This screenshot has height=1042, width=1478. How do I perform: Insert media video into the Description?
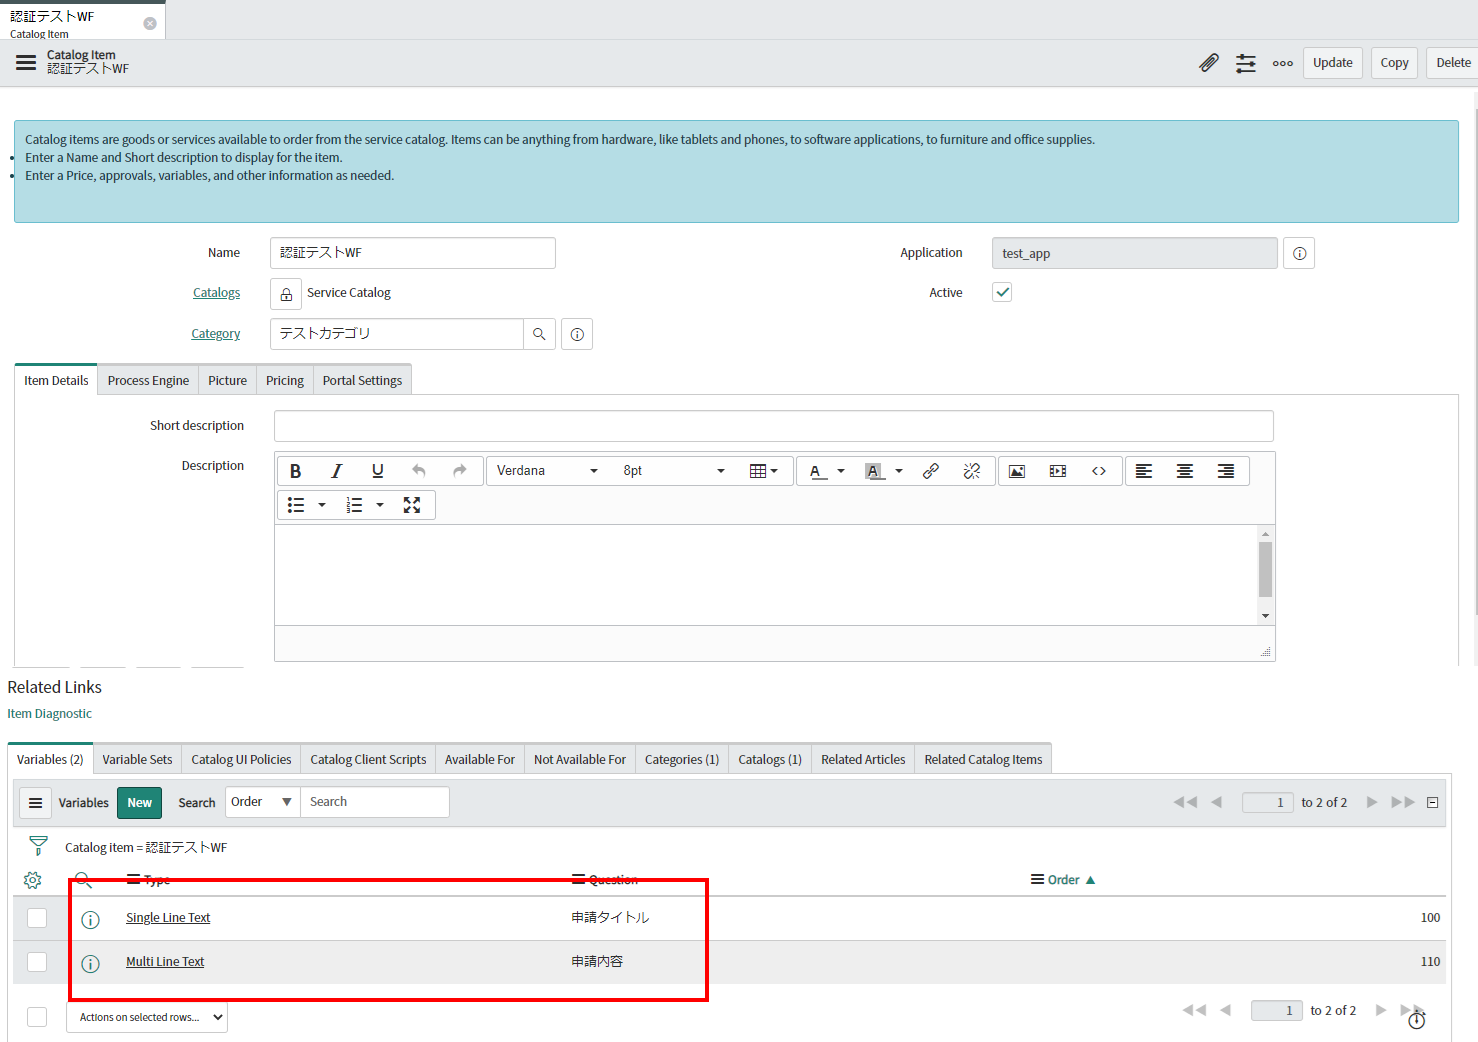tap(1058, 471)
